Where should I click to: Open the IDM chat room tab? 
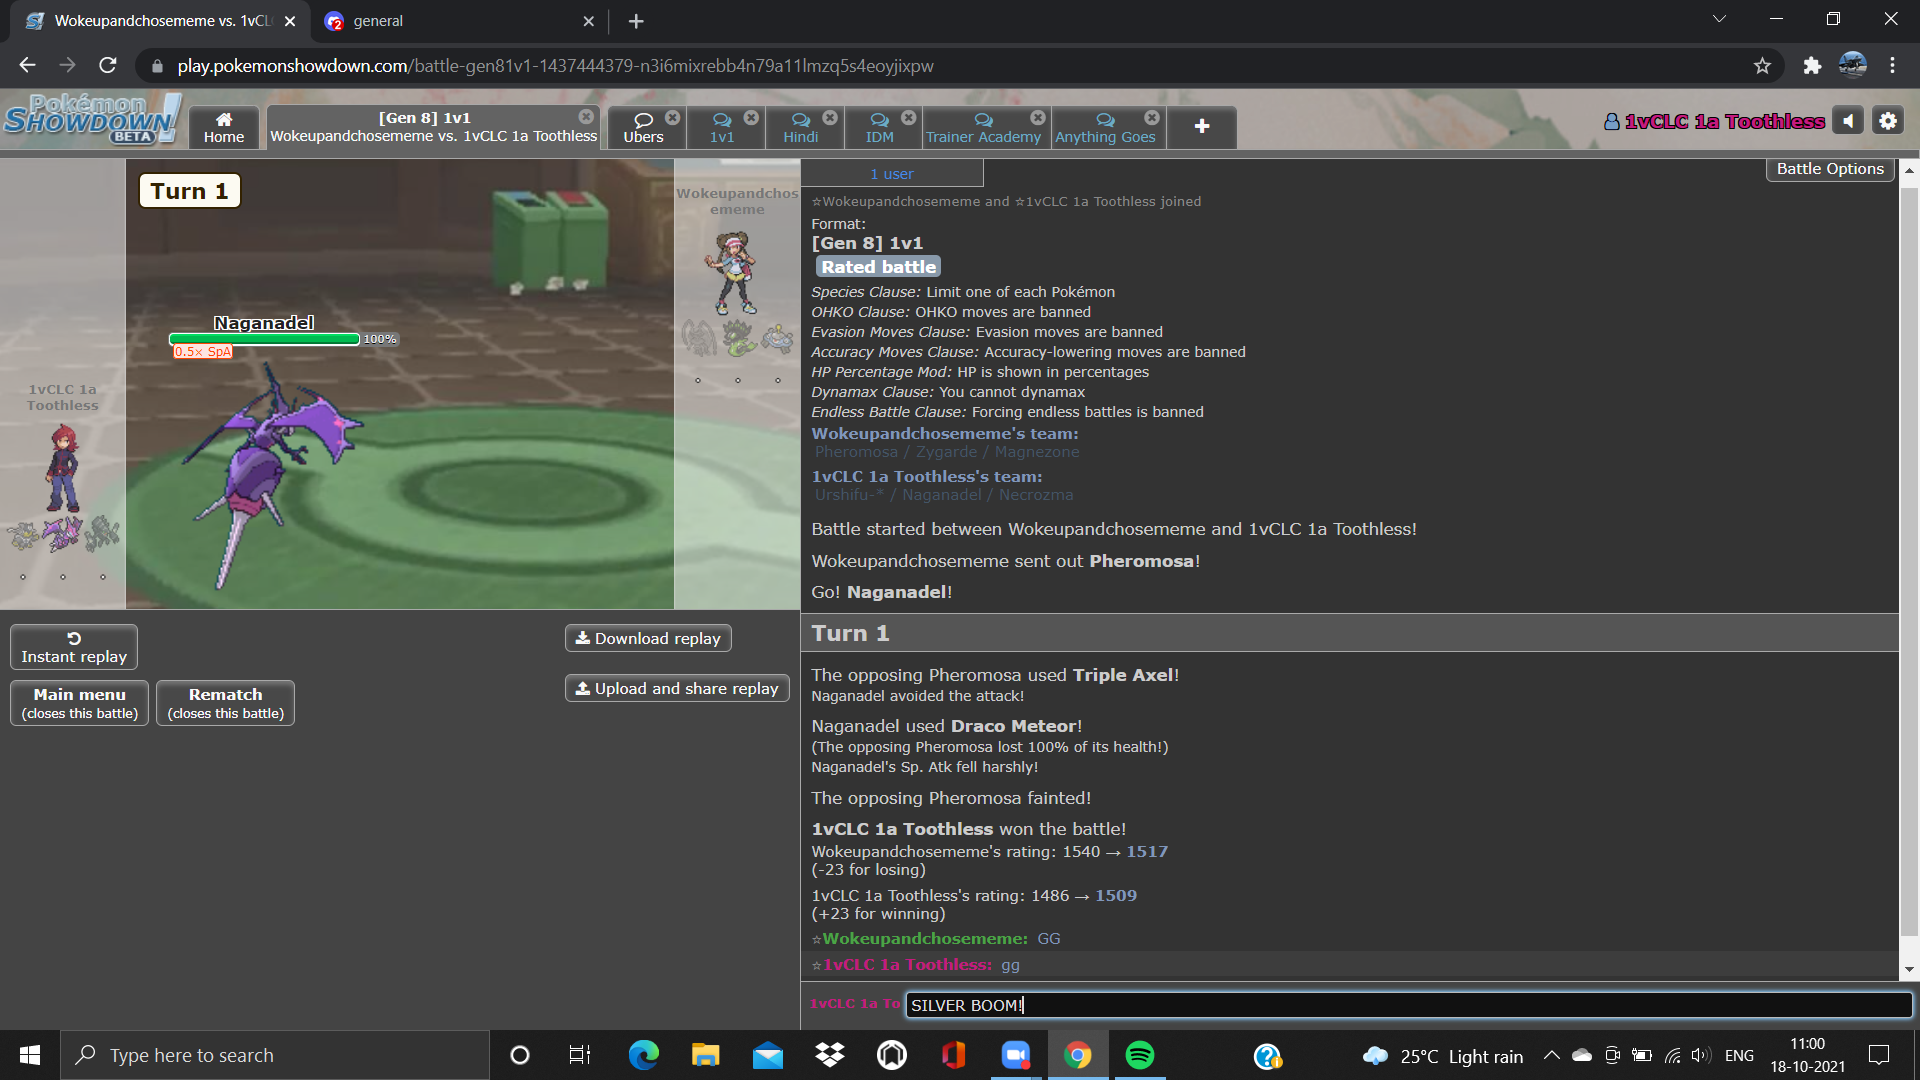(x=879, y=127)
